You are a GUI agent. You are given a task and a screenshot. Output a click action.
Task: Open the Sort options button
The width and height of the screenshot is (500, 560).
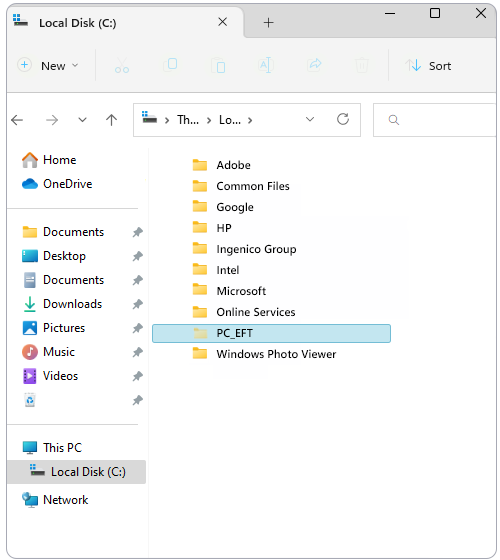[428, 66]
